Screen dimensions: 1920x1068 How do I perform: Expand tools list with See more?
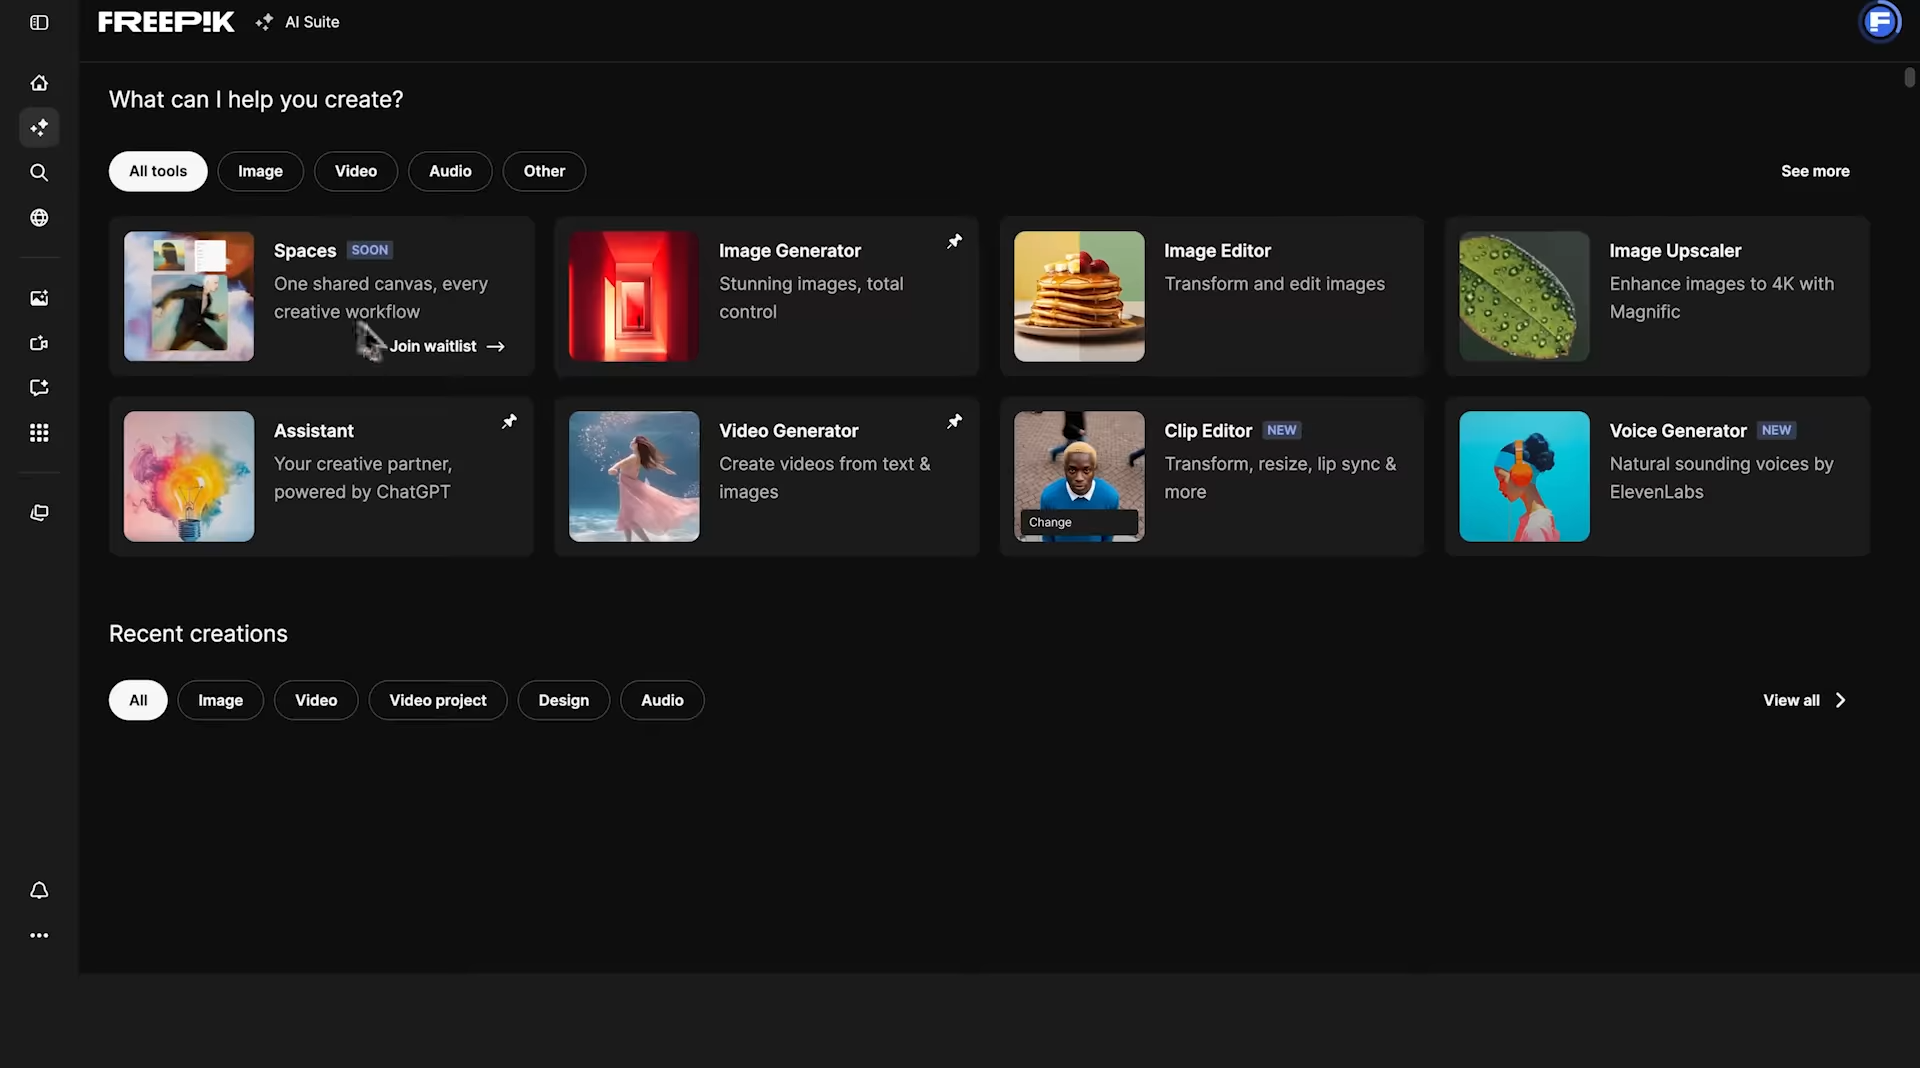(x=1814, y=171)
